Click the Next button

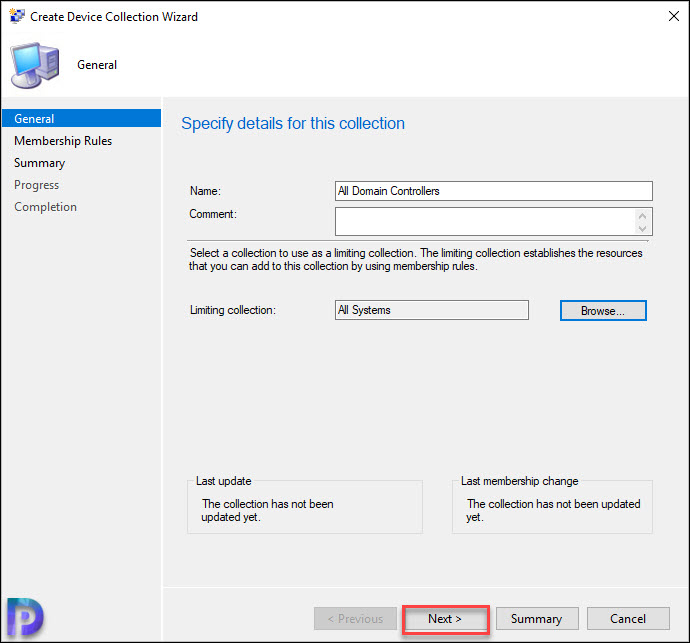tap(445, 619)
